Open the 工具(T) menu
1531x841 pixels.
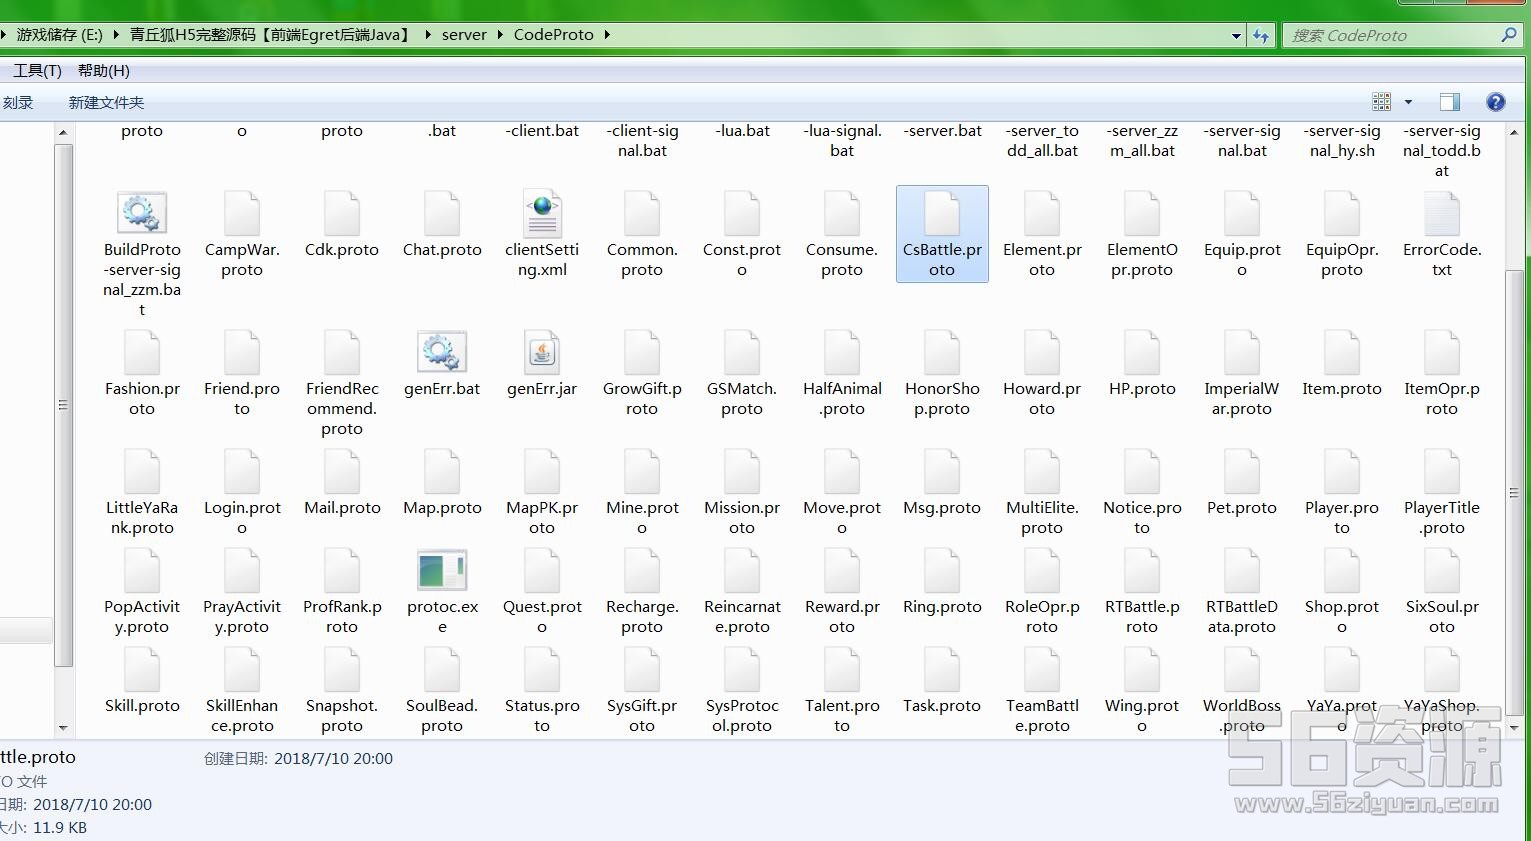[x=37, y=71]
